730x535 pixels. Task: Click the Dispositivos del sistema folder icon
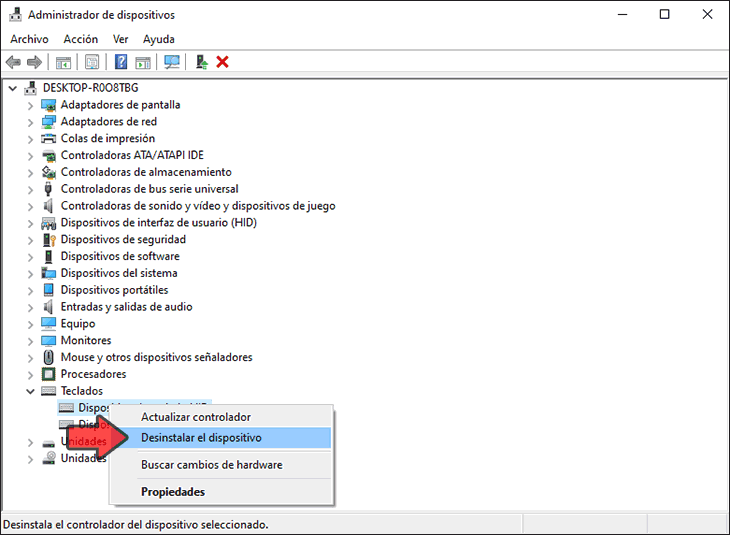48,273
